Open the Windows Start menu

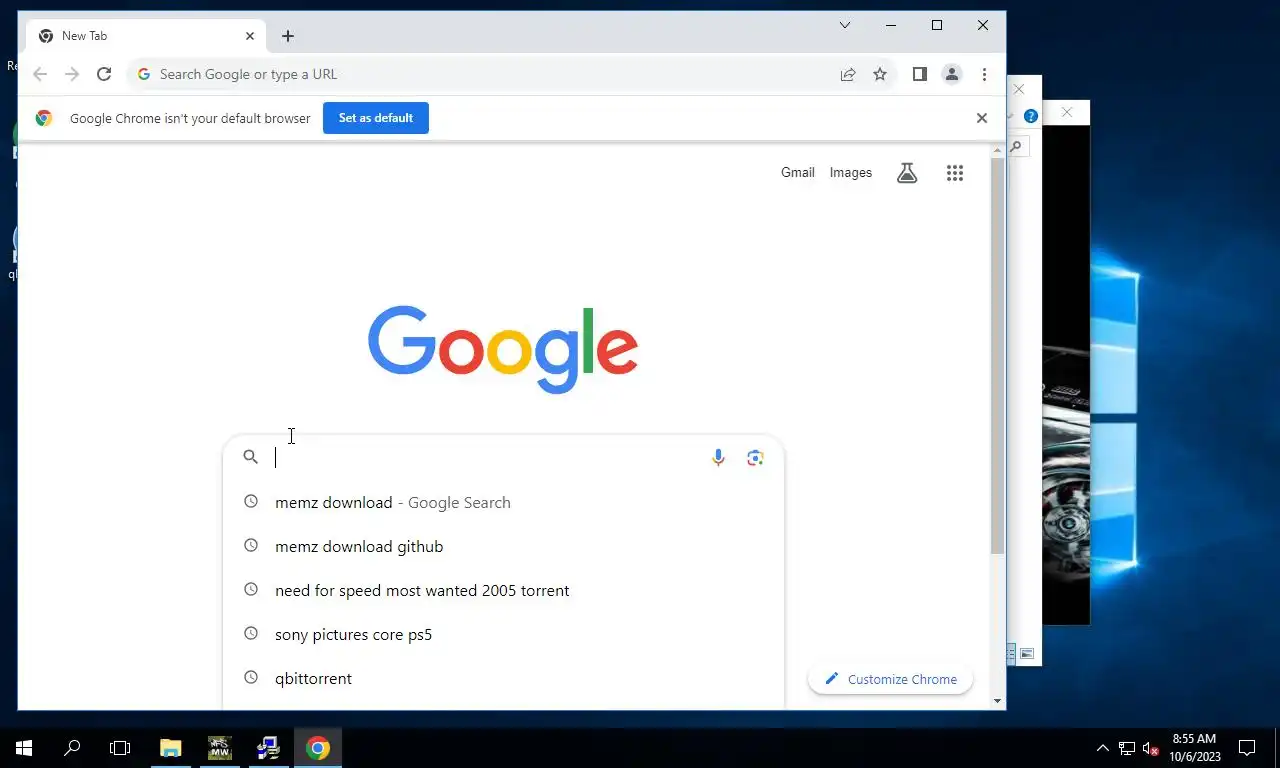pyautogui.click(x=24, y=748)
